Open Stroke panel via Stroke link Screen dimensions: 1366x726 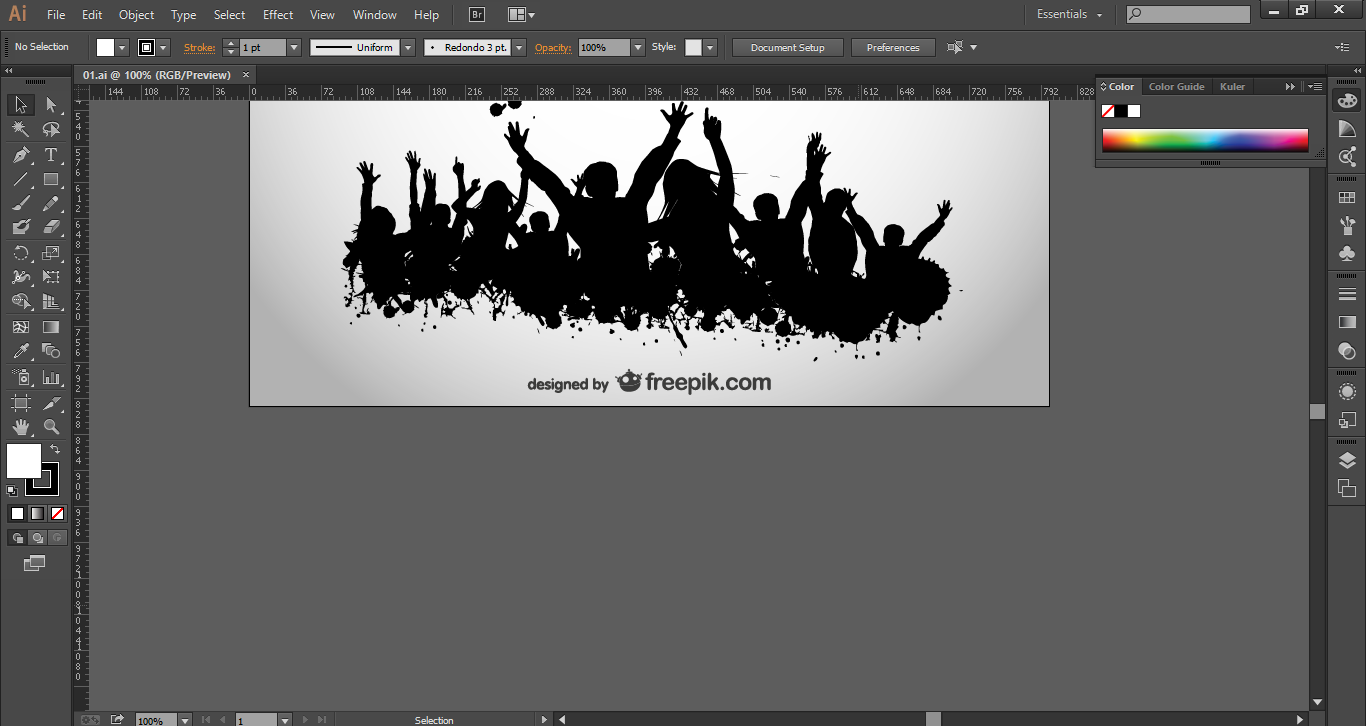199,48
